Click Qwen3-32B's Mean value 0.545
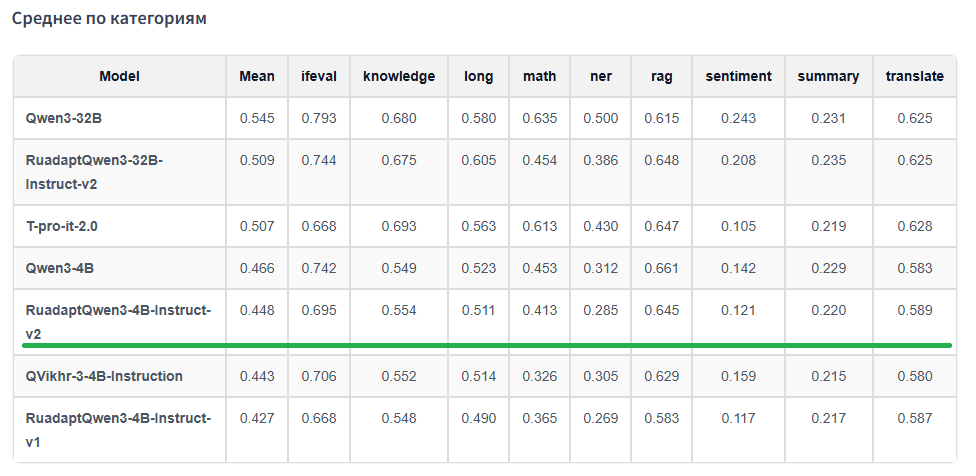 click(257, 118)
